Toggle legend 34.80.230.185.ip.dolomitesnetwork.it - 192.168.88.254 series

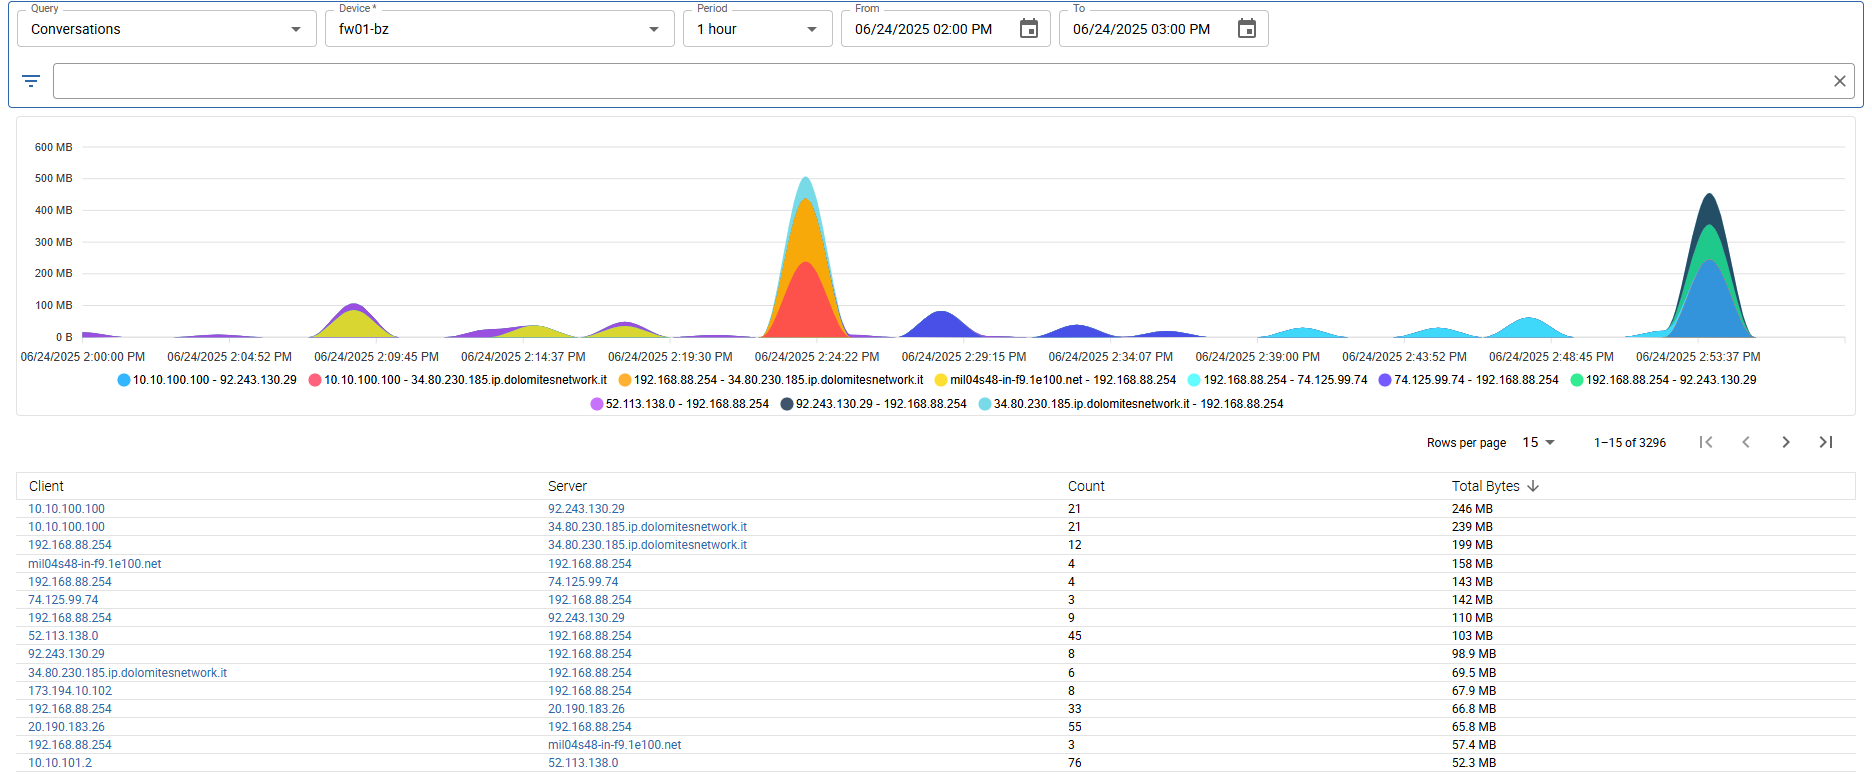click(1131, 404)
